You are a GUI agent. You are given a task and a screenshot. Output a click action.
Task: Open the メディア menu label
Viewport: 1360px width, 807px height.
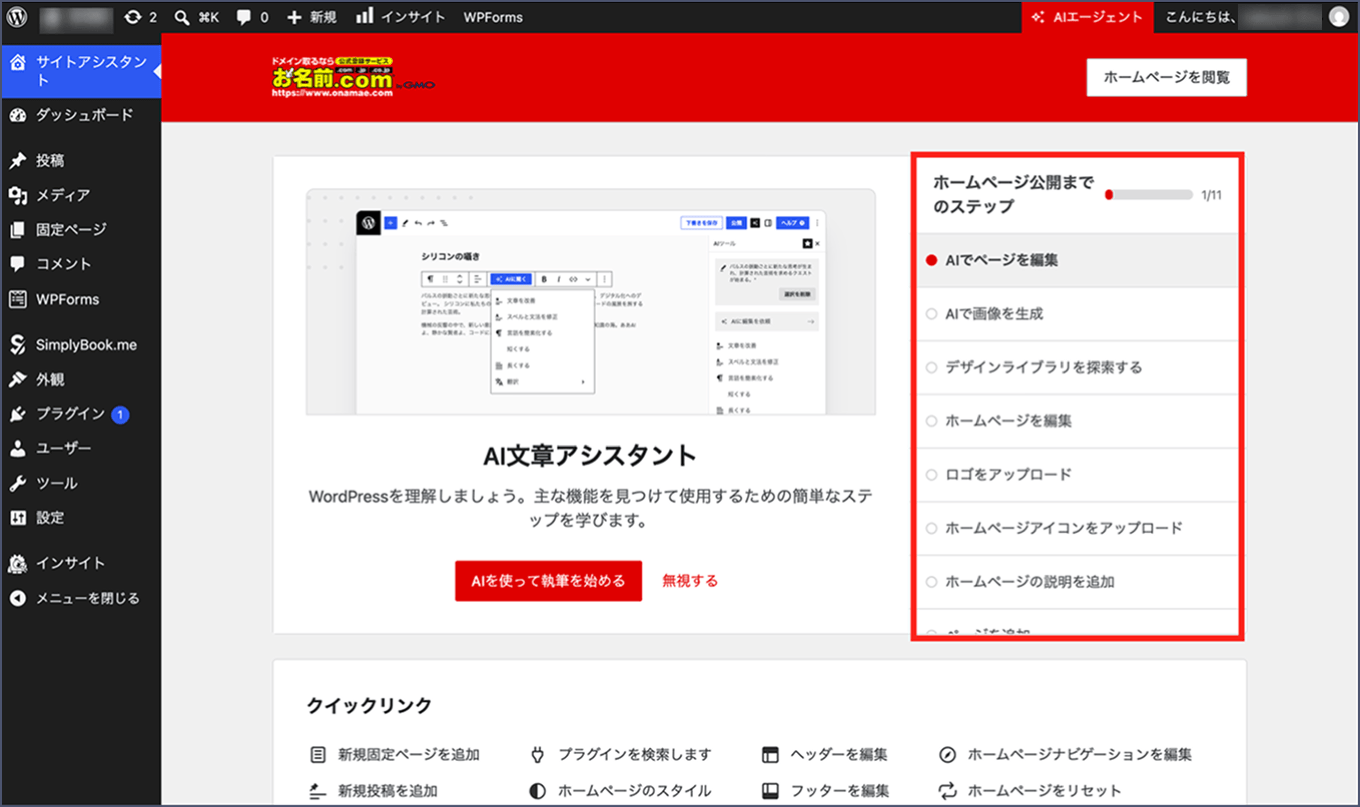(x=63, y=195)
